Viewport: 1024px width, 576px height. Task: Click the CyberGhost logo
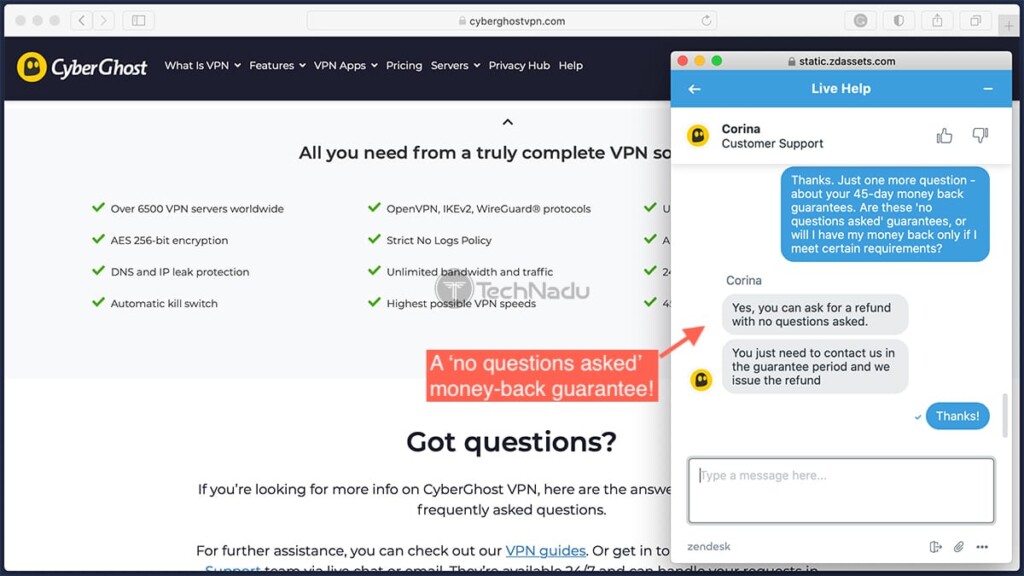pos(82,67)
